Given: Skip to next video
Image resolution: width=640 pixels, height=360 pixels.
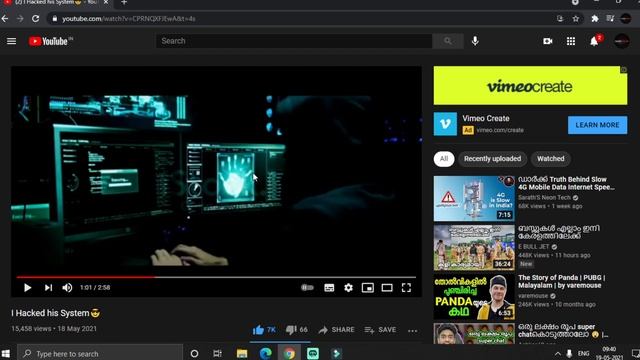Looking at the screenshot, I should click(48, 288).
